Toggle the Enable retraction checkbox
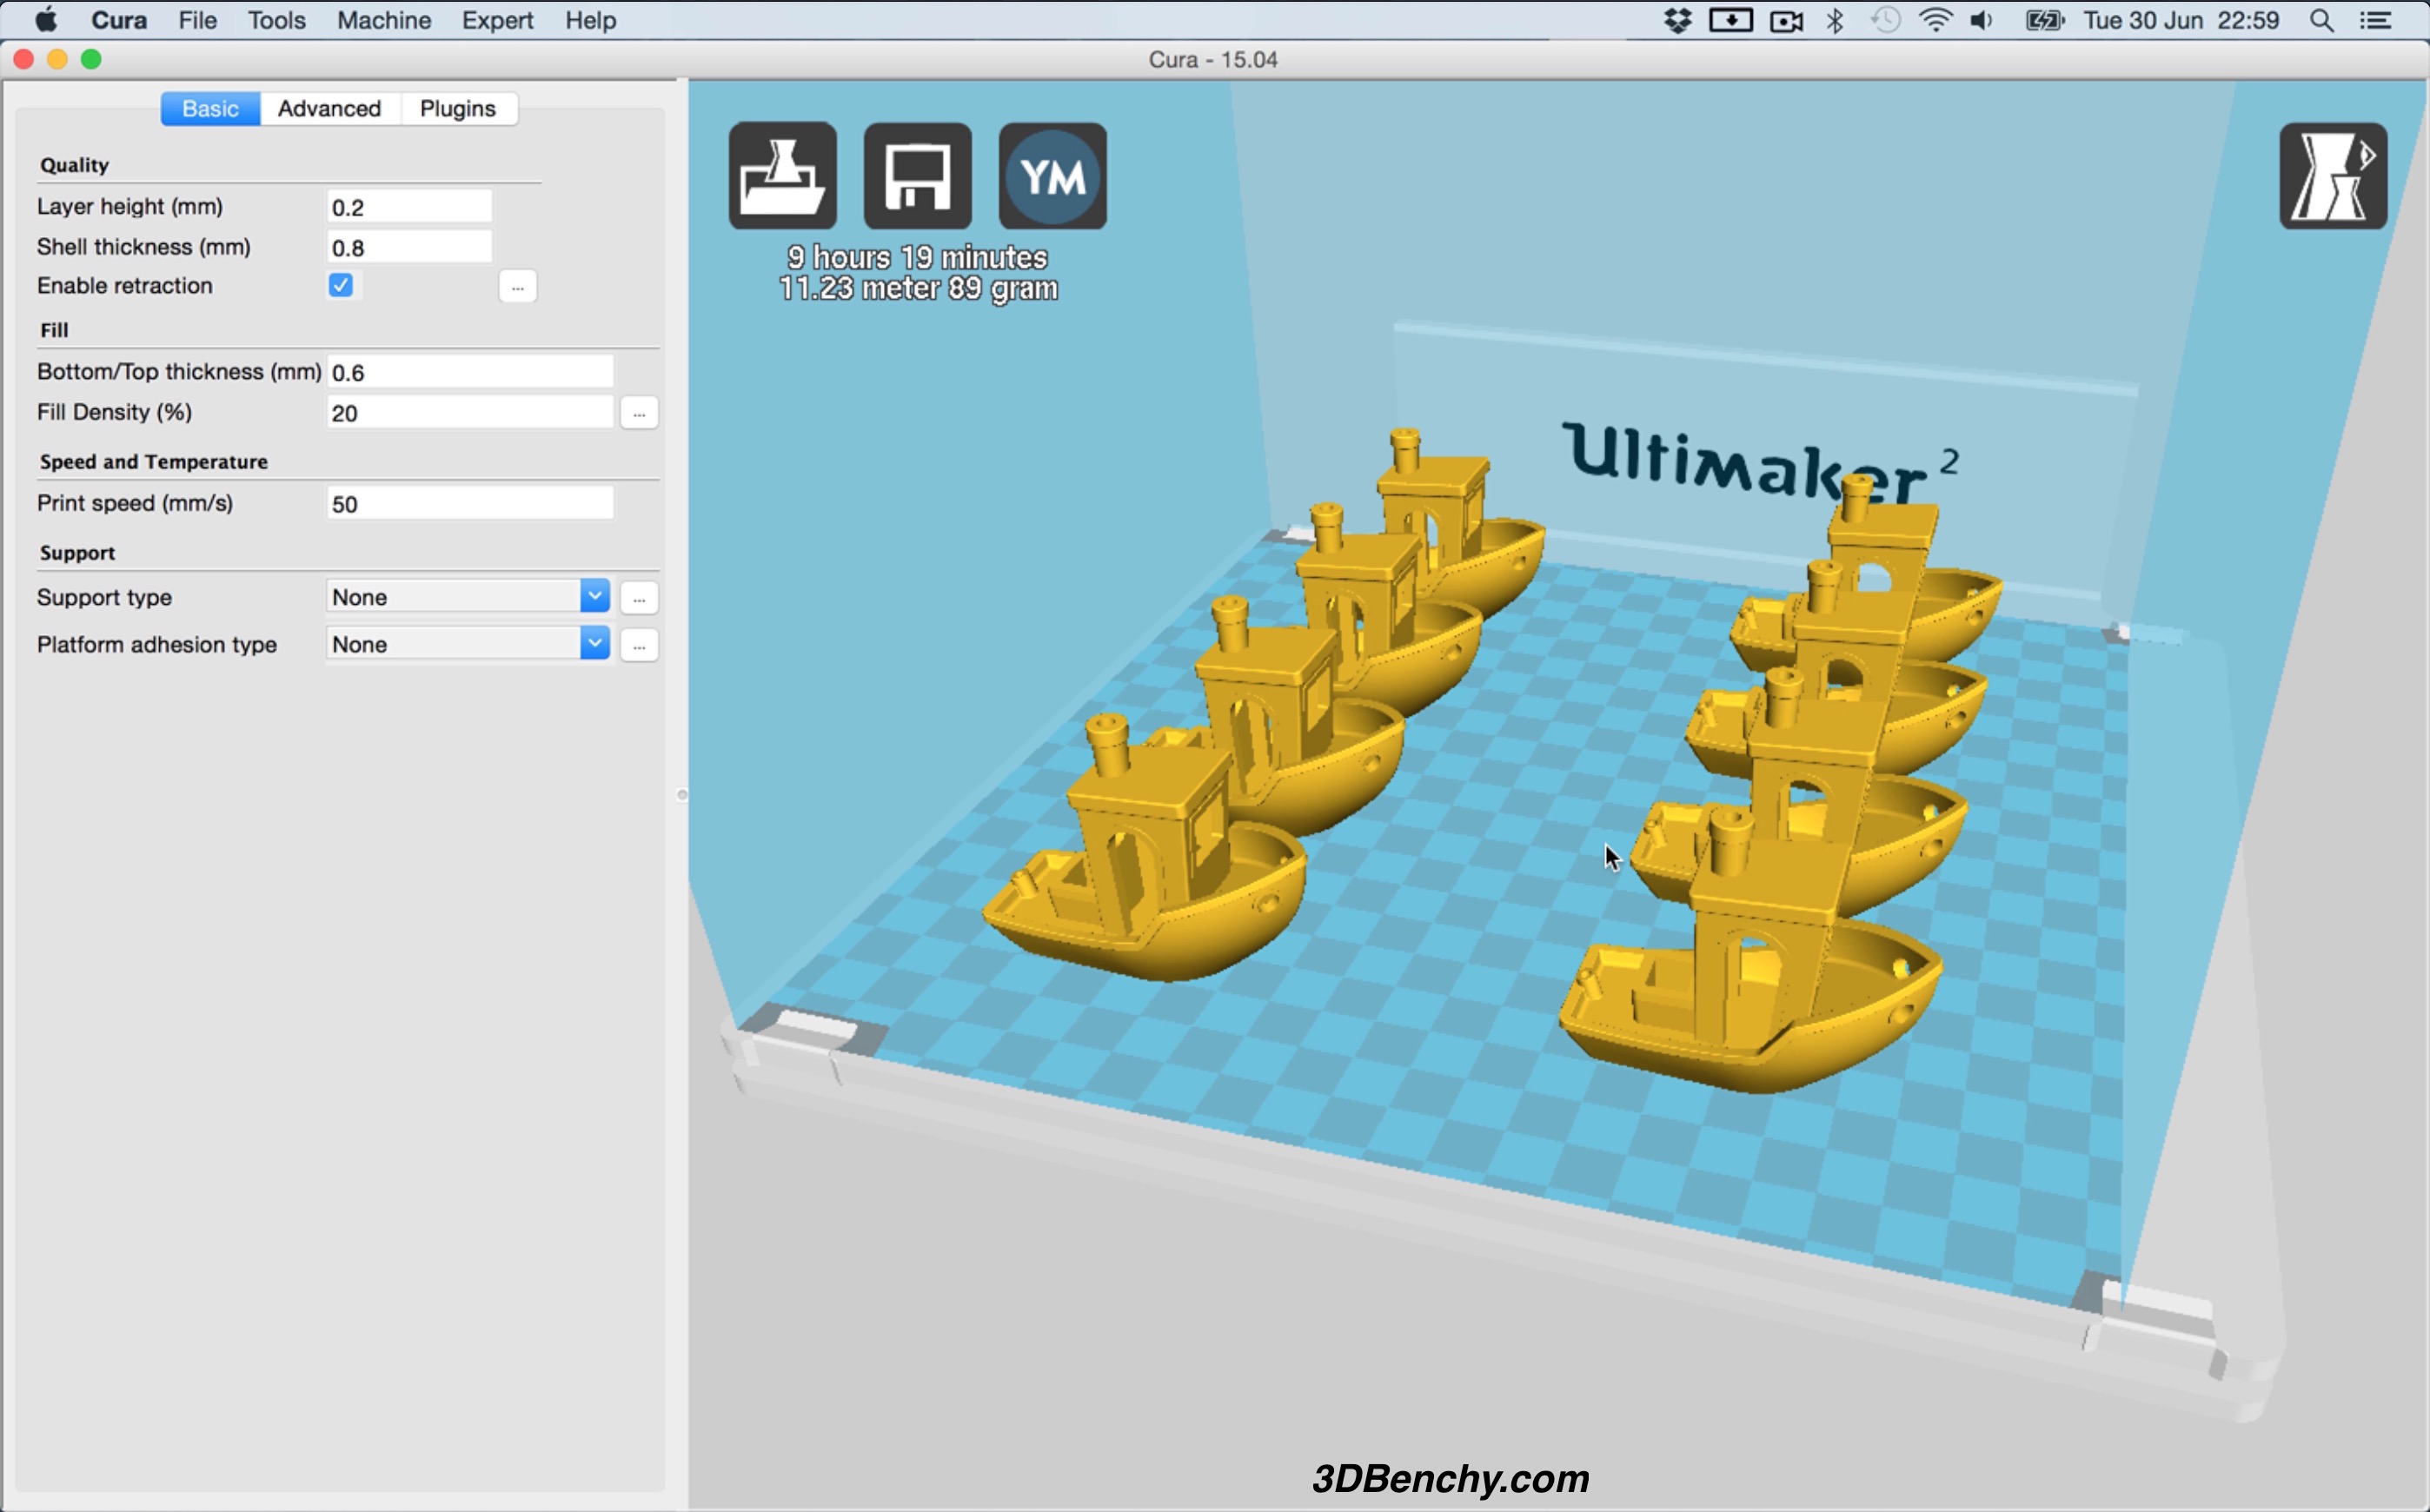 (x=341, y=286)
